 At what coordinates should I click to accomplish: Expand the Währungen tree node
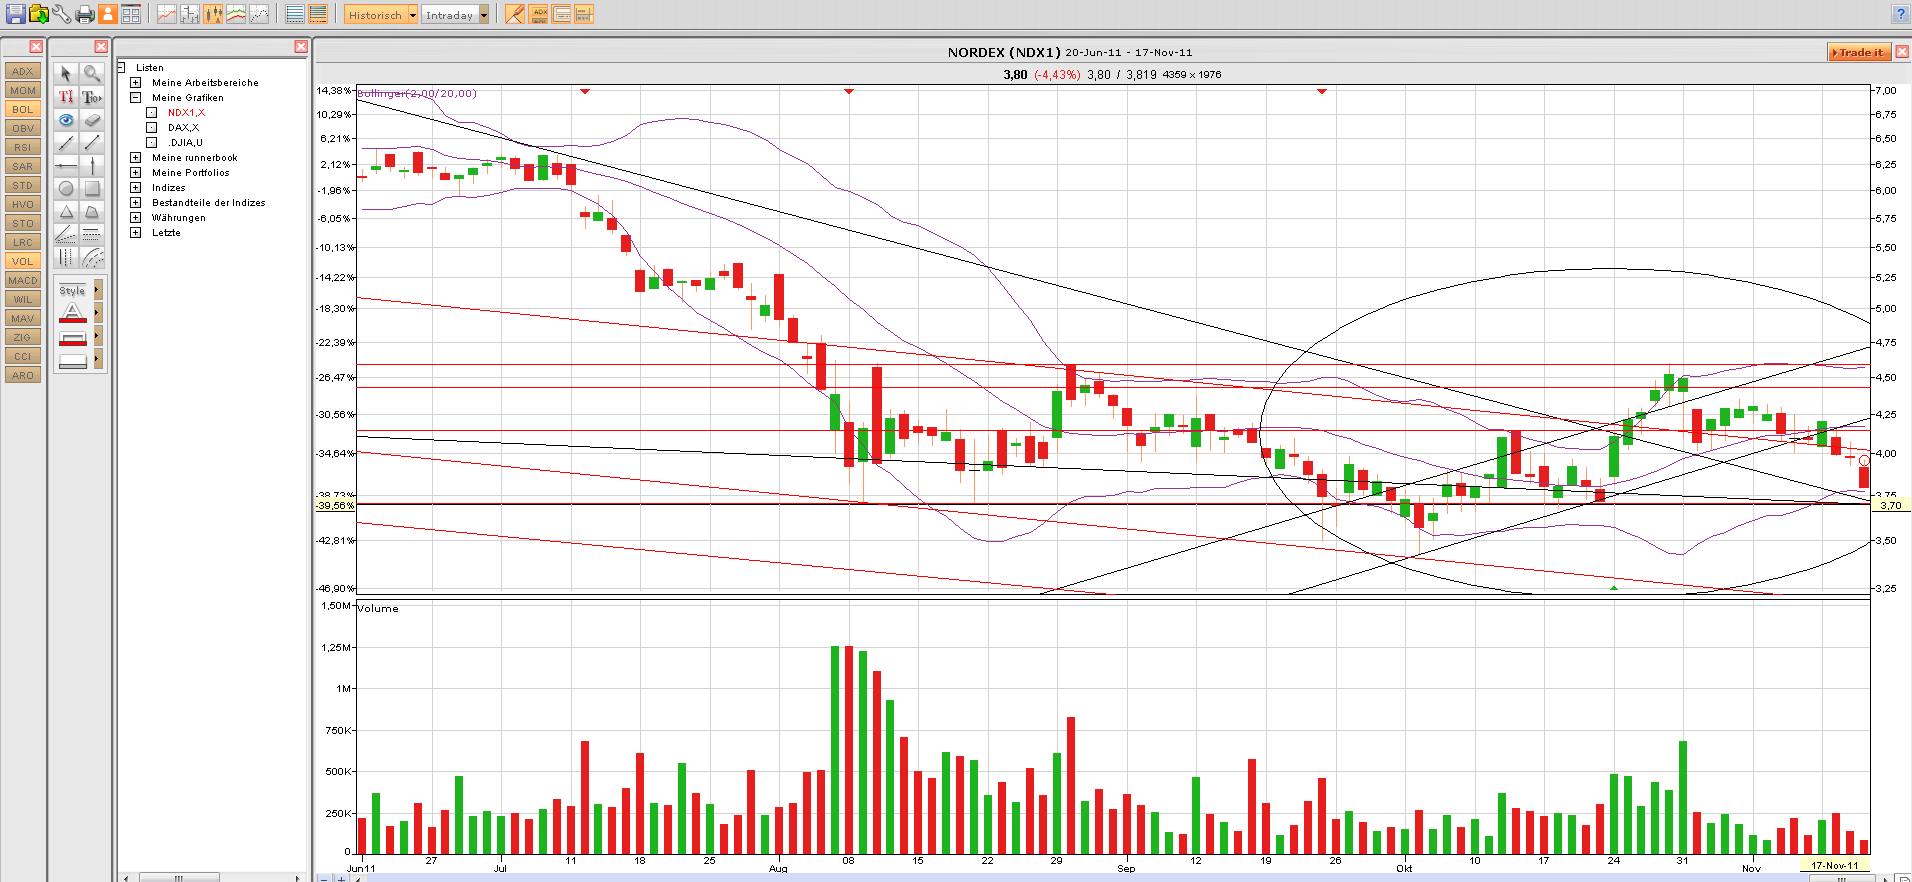[135, 217]
